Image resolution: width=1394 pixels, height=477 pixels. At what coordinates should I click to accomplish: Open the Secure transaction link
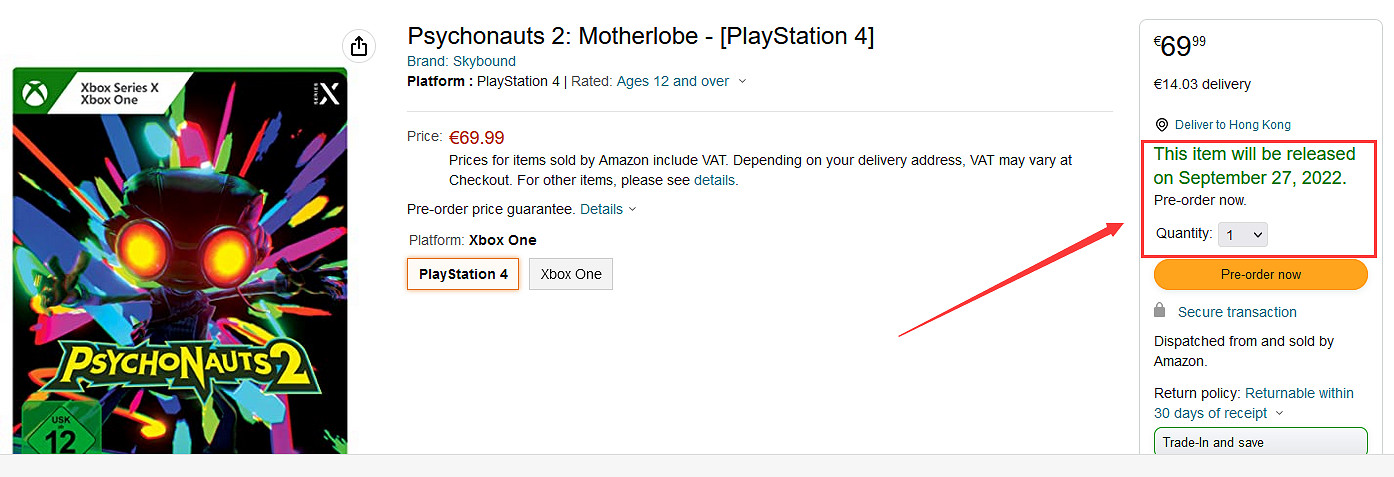1237,312
